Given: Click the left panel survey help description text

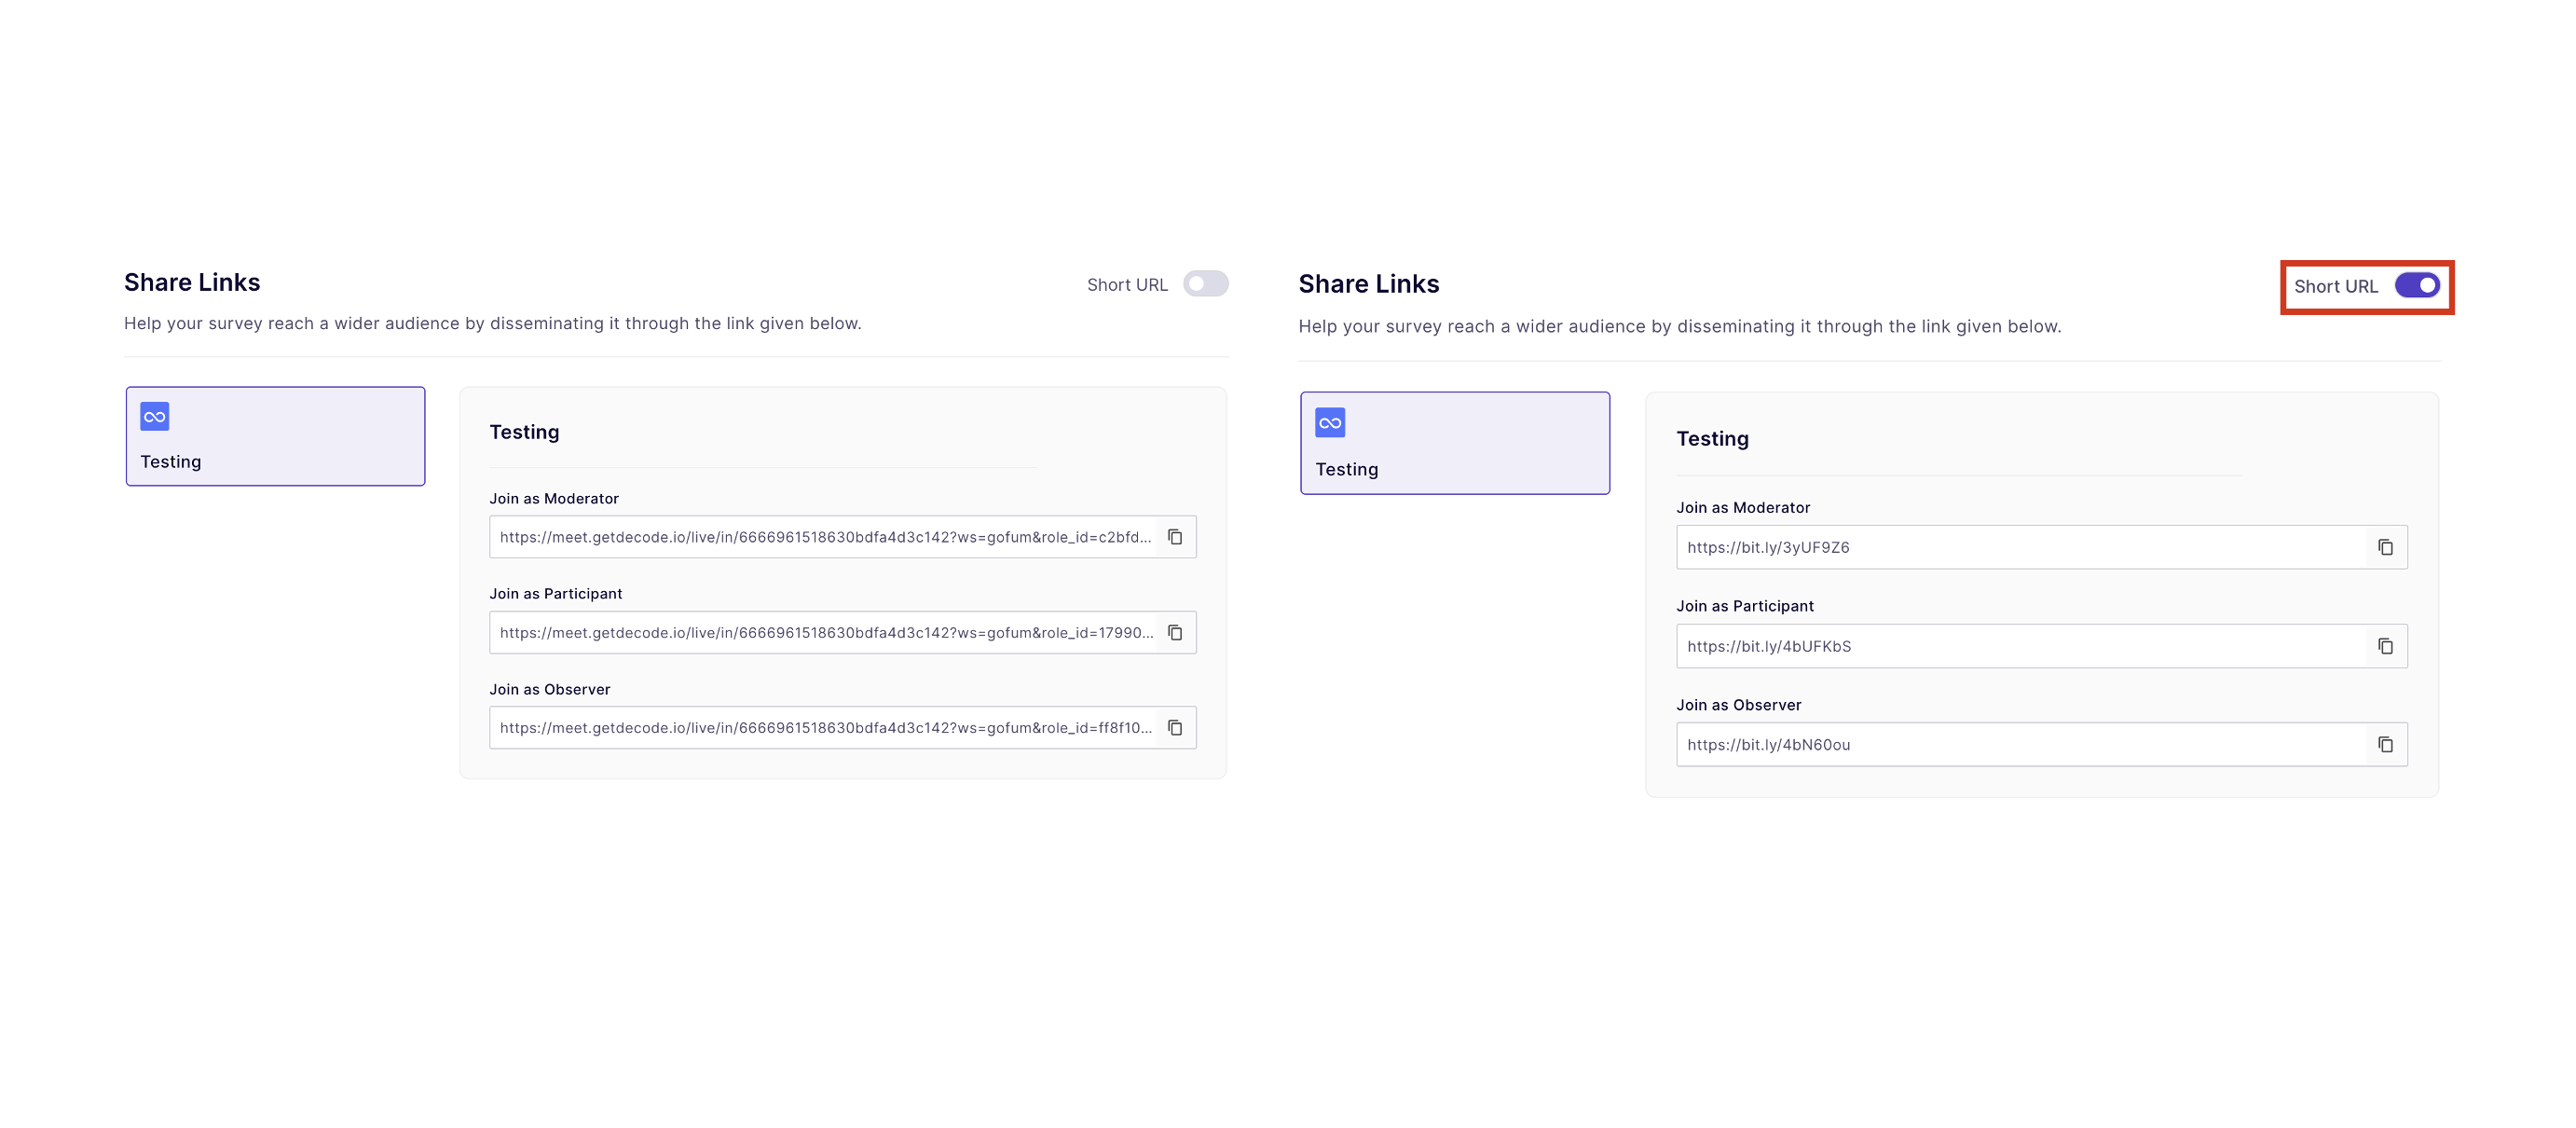Looking at the screenshot, I should [493, 324].
